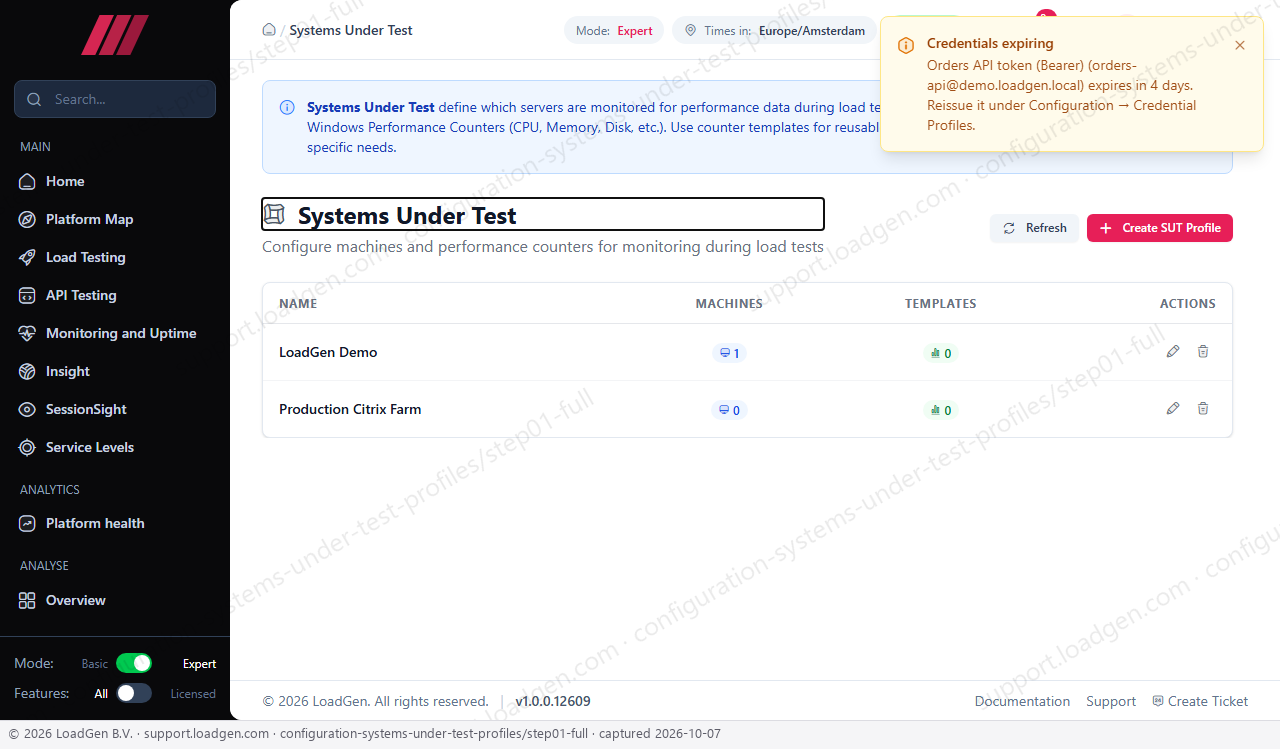
Task: Toggle the Basic/Expert mode switch
Action: coord(134,663)
